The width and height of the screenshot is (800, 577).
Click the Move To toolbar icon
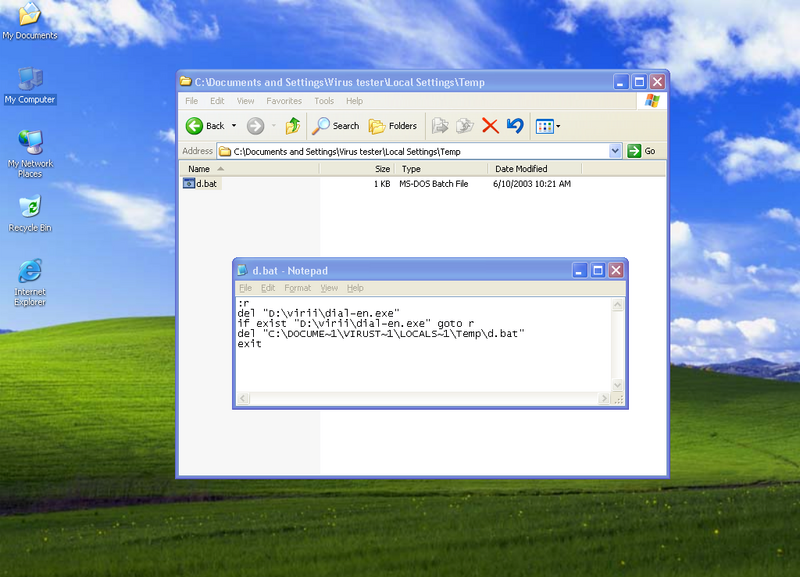[x=440, y=126]
